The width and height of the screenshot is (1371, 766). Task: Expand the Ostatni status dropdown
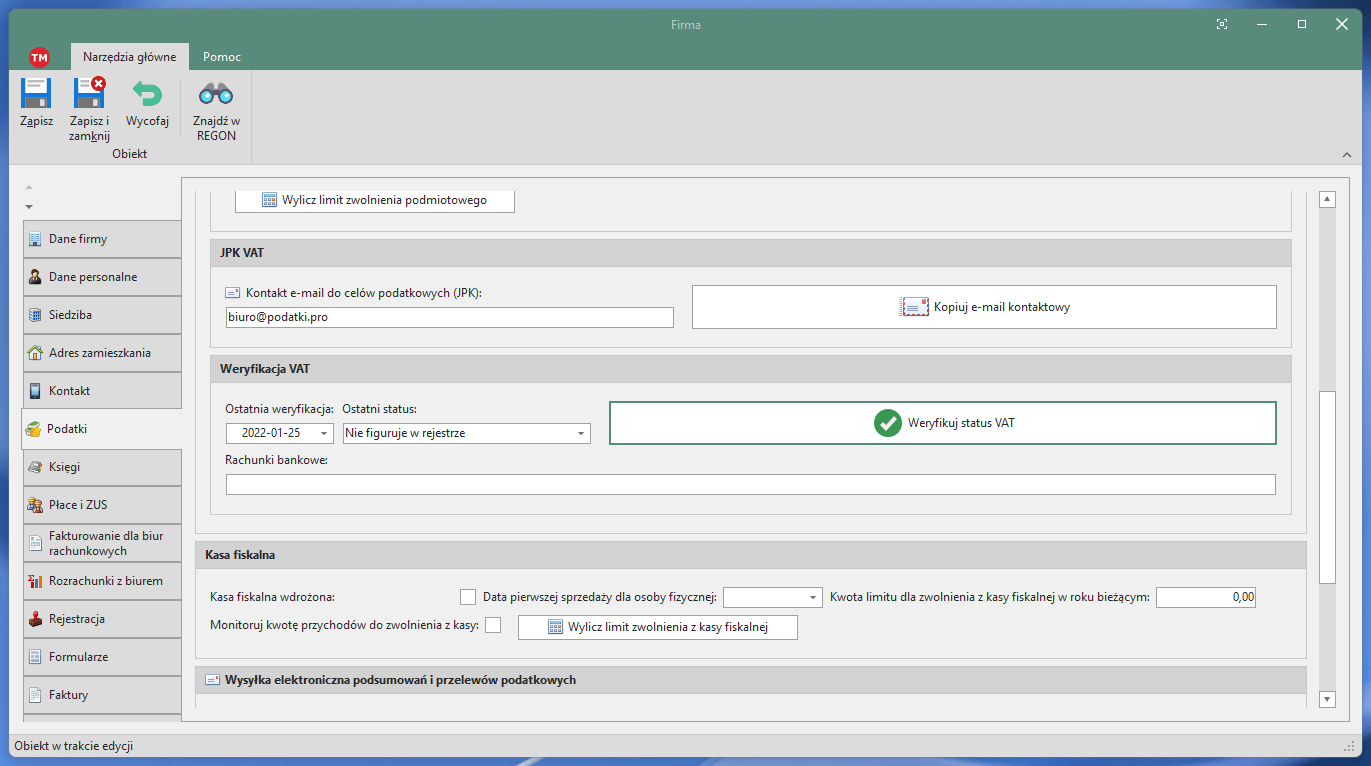[580, 434]
